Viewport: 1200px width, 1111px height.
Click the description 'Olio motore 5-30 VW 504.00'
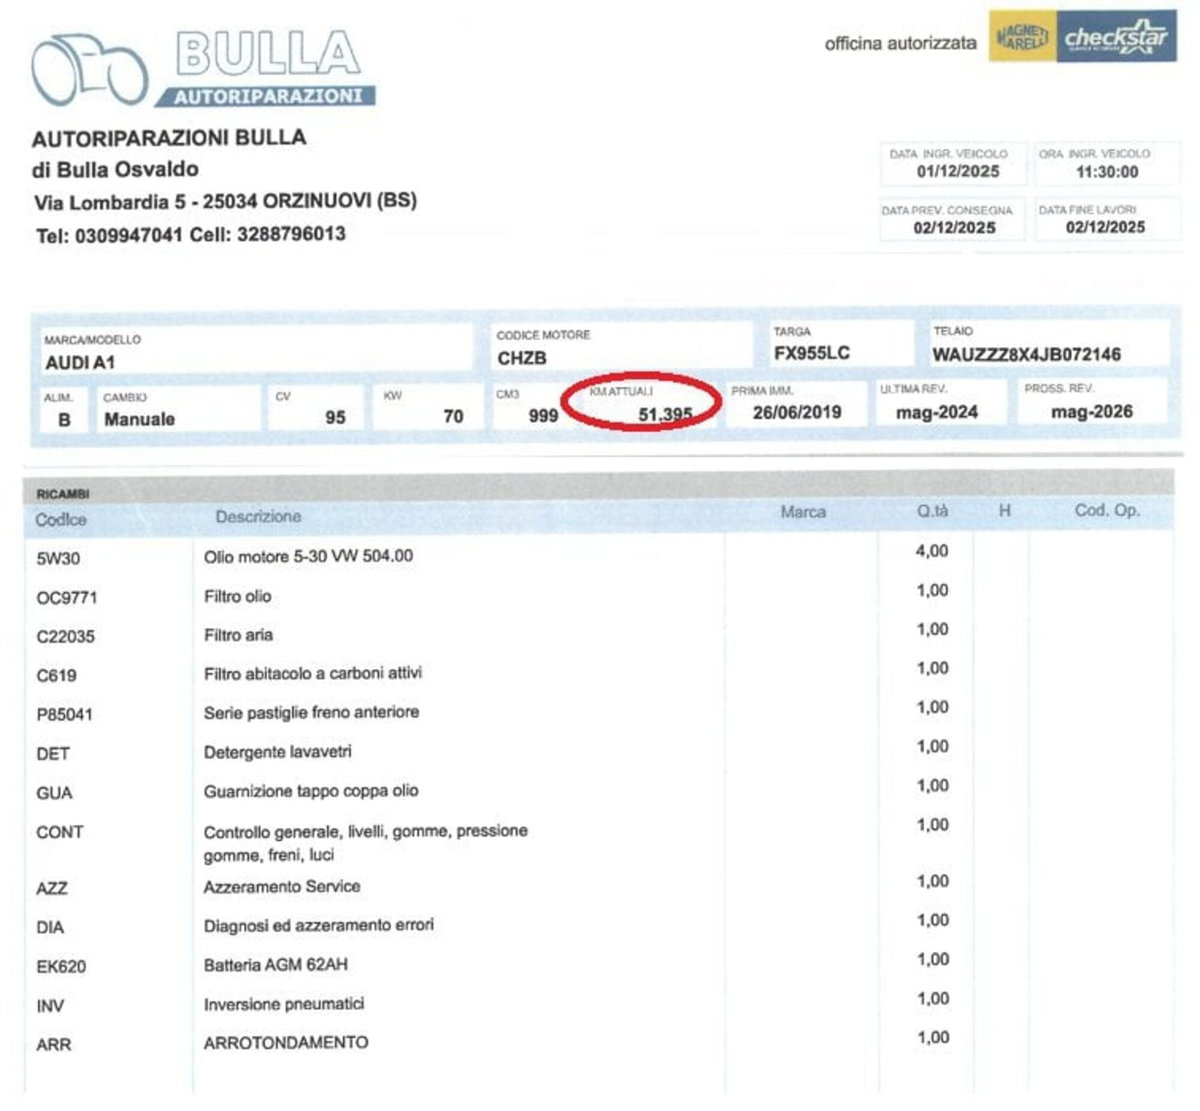click(308, 556)
